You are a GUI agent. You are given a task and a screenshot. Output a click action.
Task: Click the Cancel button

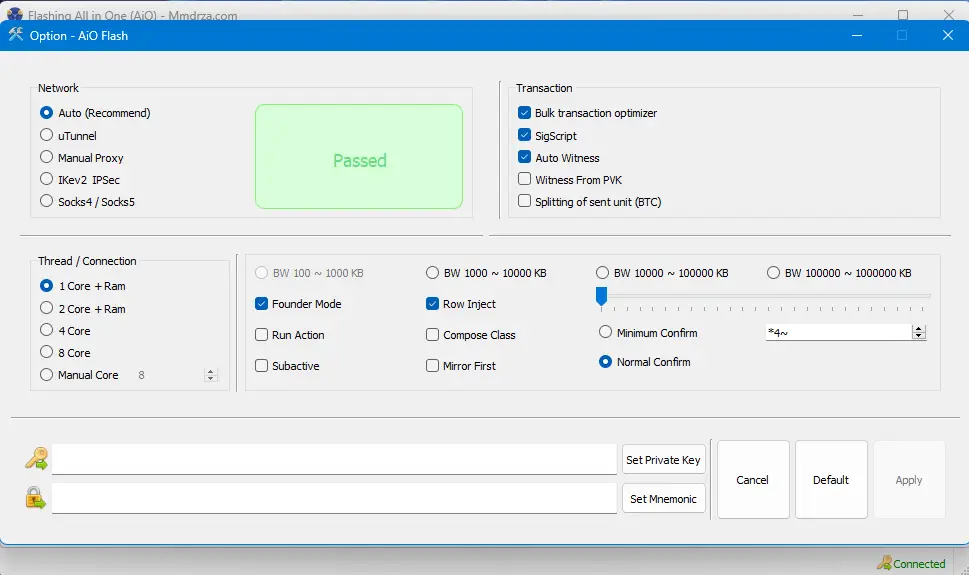point(753,480)
